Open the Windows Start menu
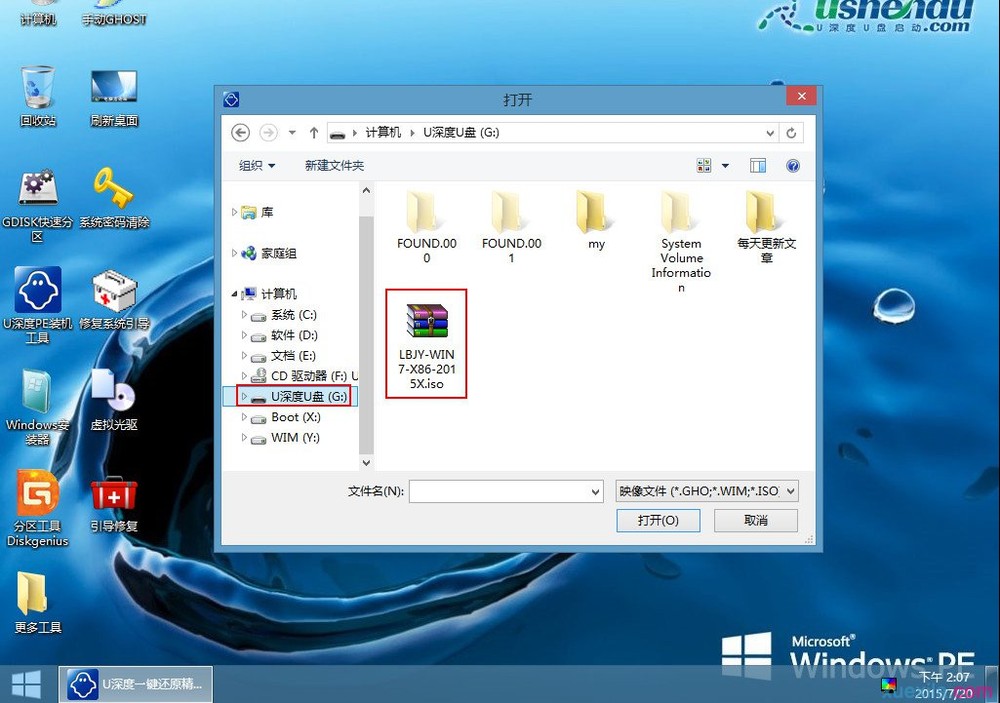 [x=26, y=684]
